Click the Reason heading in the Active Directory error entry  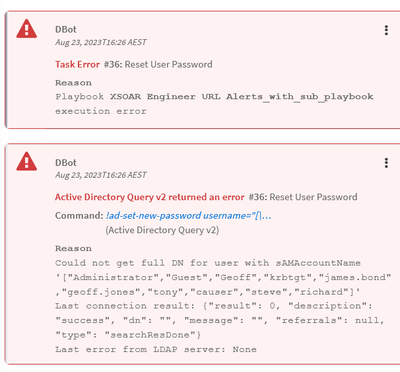[x=73, y=248]
